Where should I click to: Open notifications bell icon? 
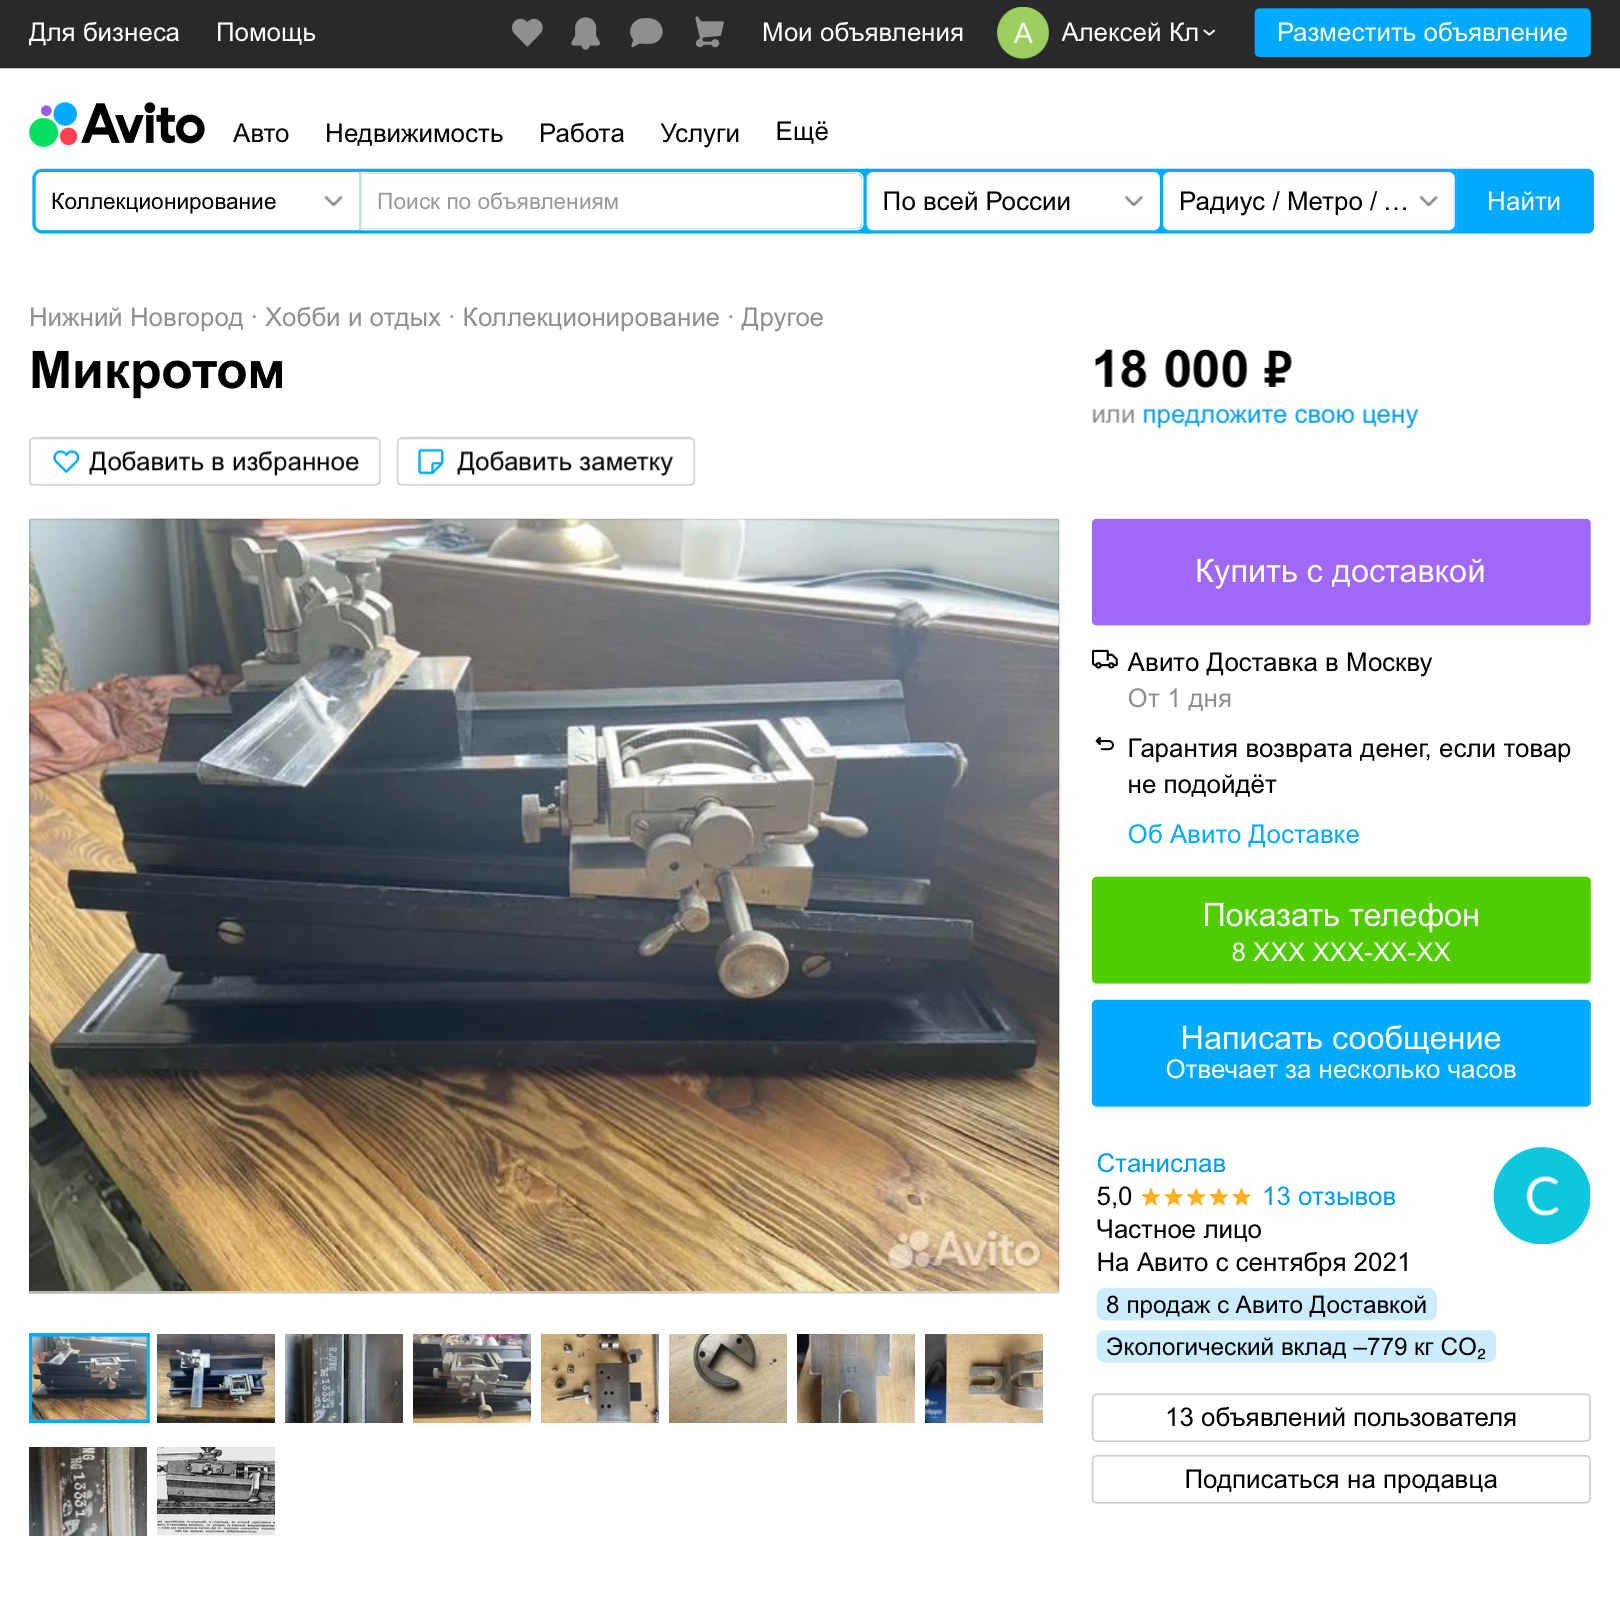[x=585, y=33]
